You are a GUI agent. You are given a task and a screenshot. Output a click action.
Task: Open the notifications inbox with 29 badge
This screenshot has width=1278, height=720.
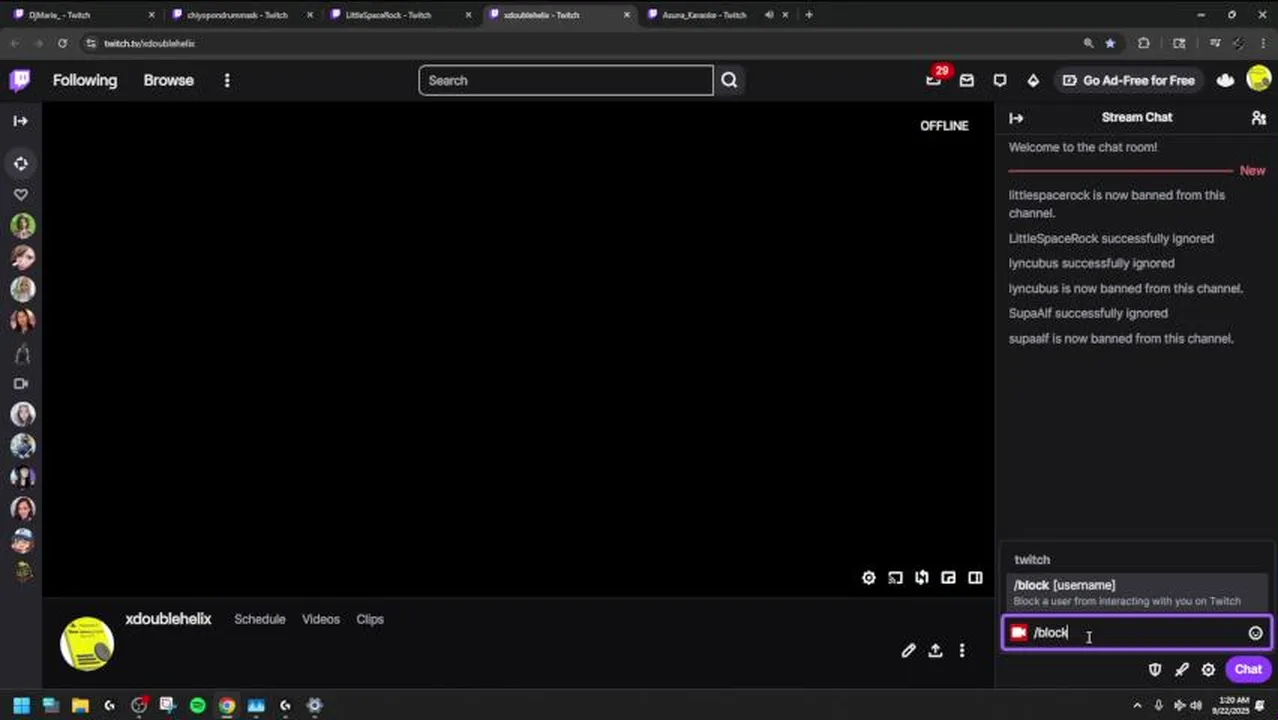point(934,80)
